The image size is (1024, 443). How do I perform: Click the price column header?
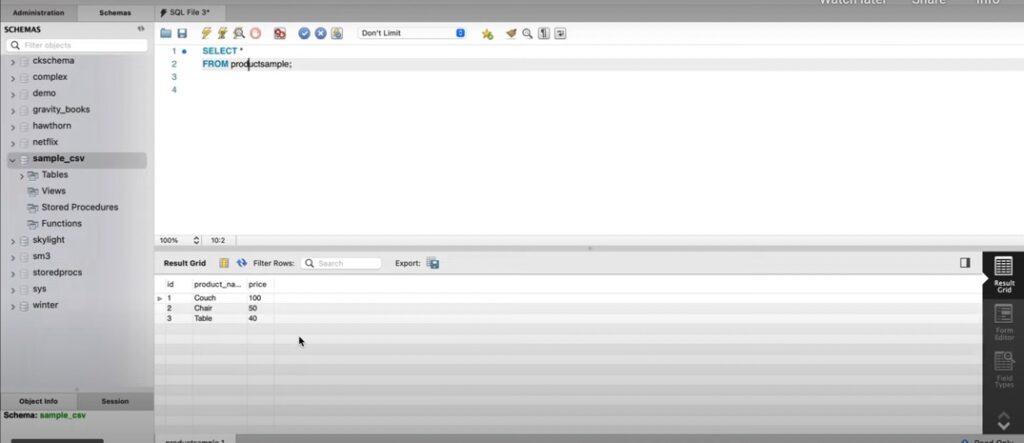point(257,284)
